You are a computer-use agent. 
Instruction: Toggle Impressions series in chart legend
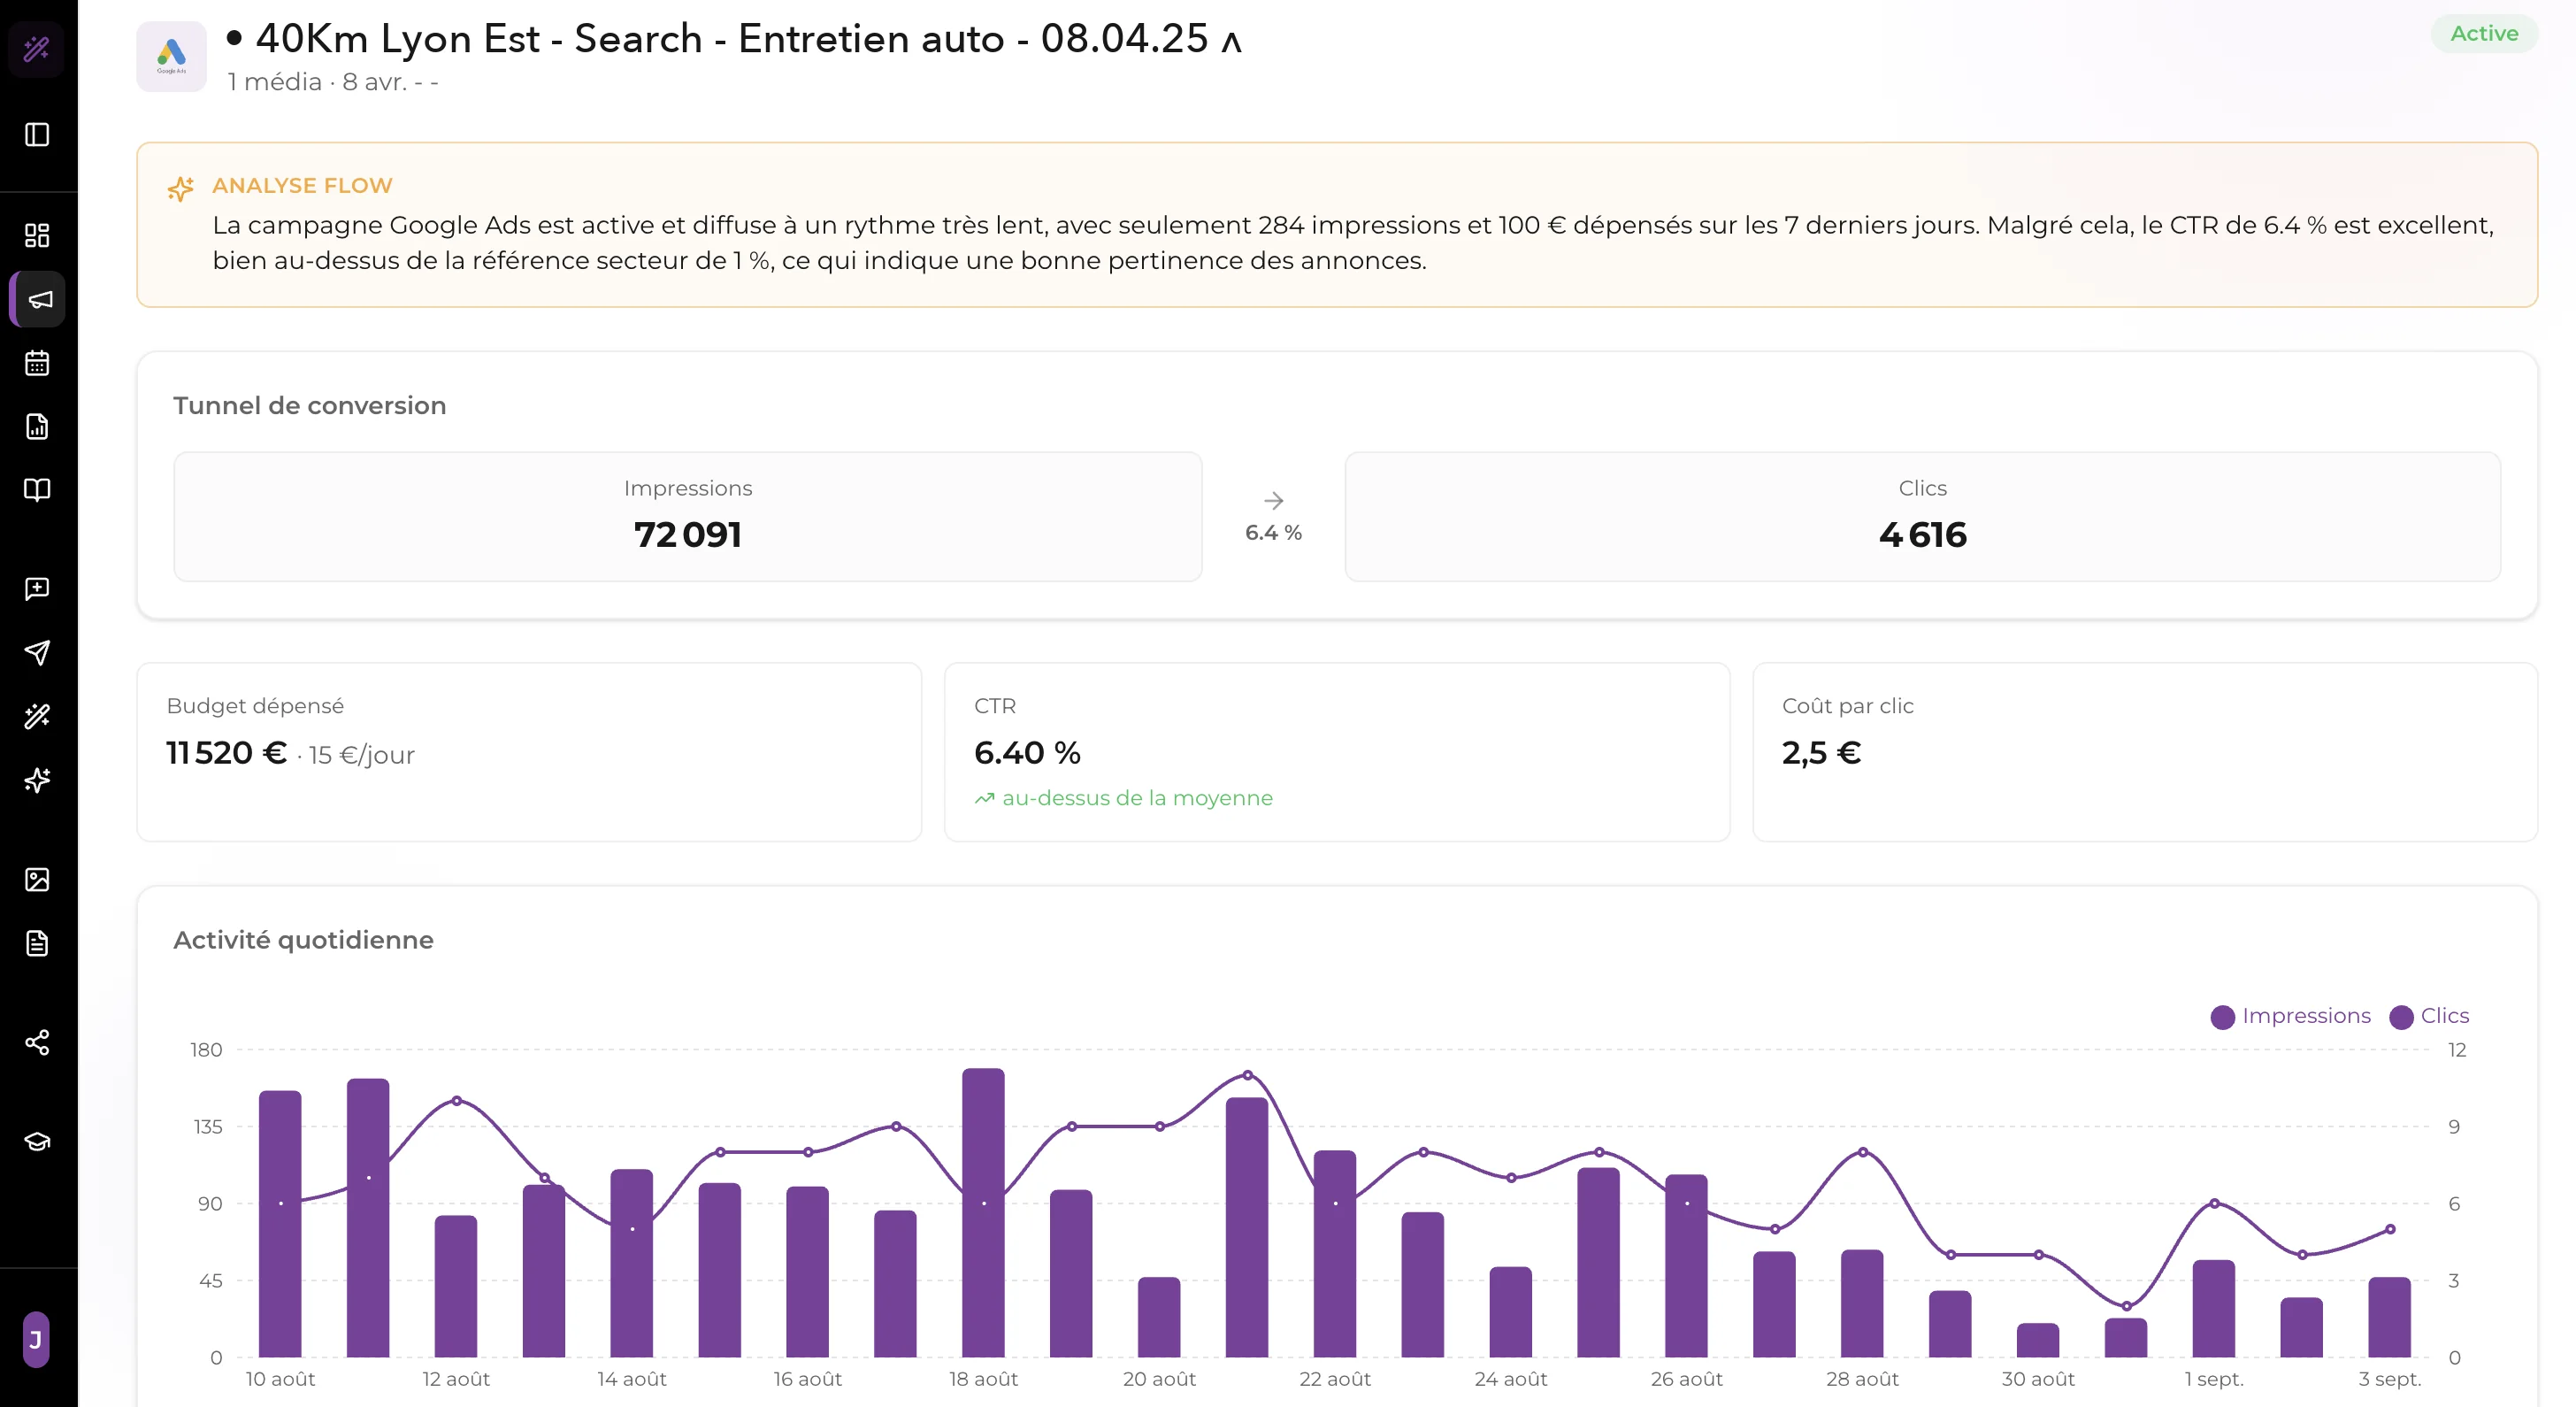coord(2290,1016)
